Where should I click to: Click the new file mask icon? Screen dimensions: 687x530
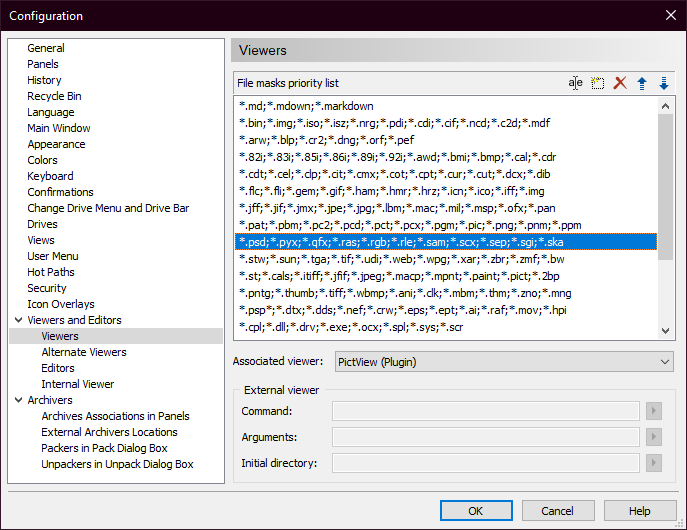point(598,83)
